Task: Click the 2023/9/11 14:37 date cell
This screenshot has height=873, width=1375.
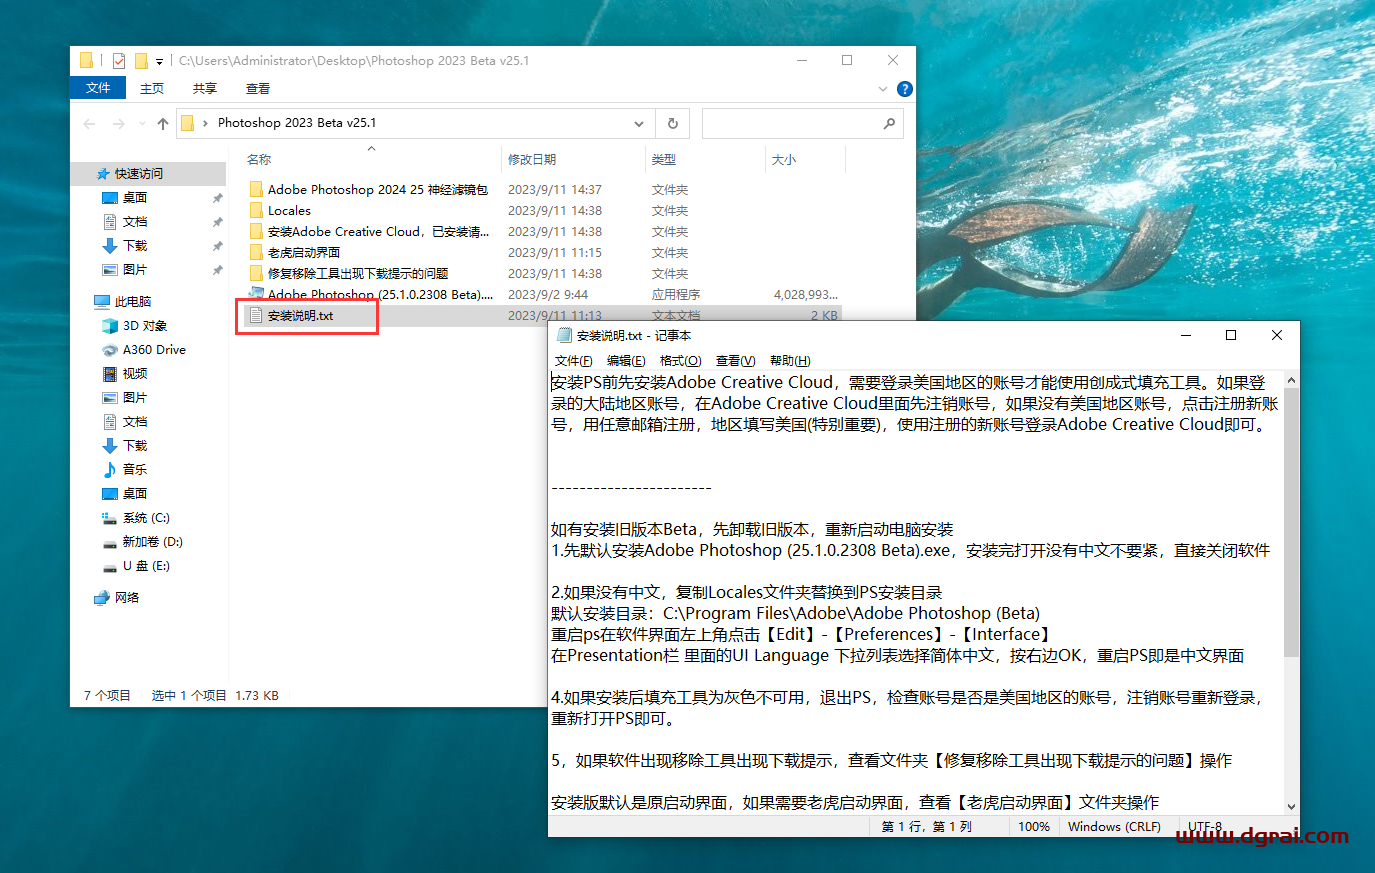Action: [555, 189]
